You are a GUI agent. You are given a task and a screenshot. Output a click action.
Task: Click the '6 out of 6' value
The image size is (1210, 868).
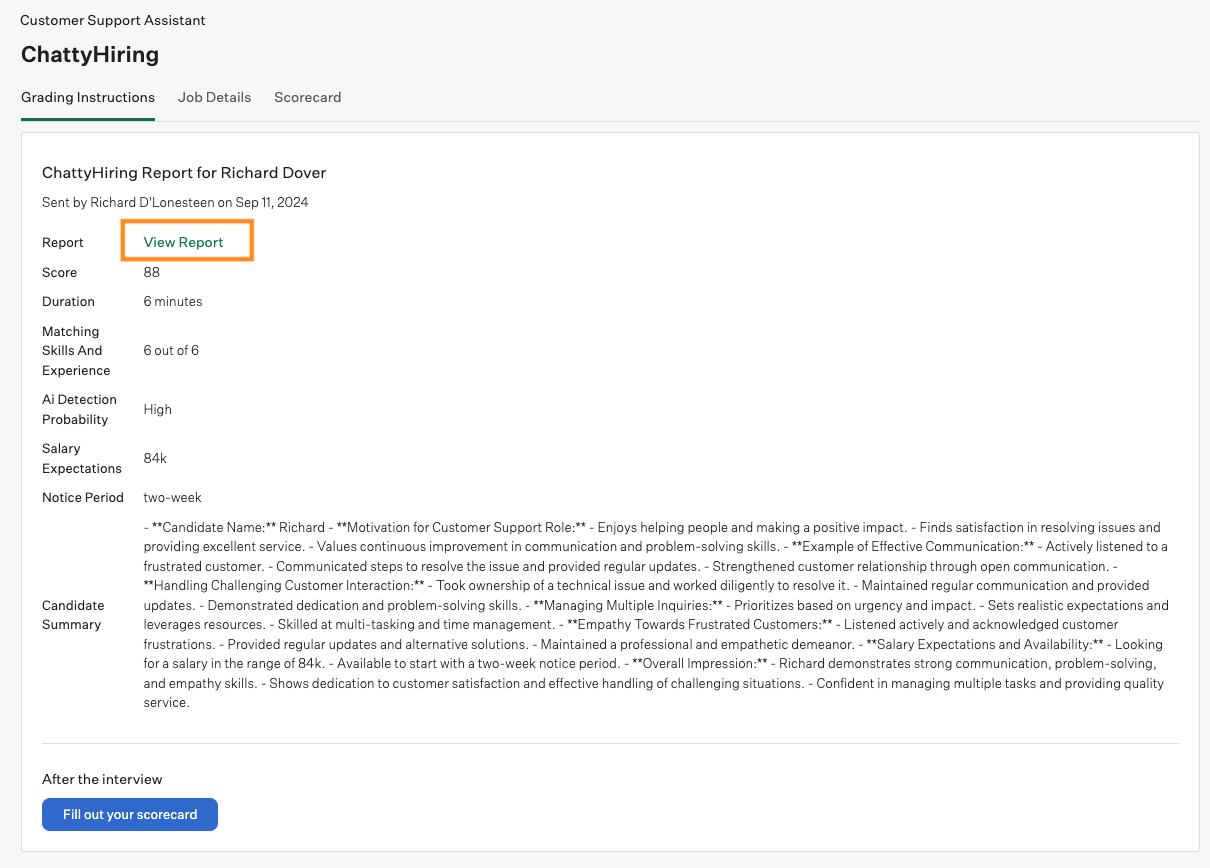[x=171, y=350]
